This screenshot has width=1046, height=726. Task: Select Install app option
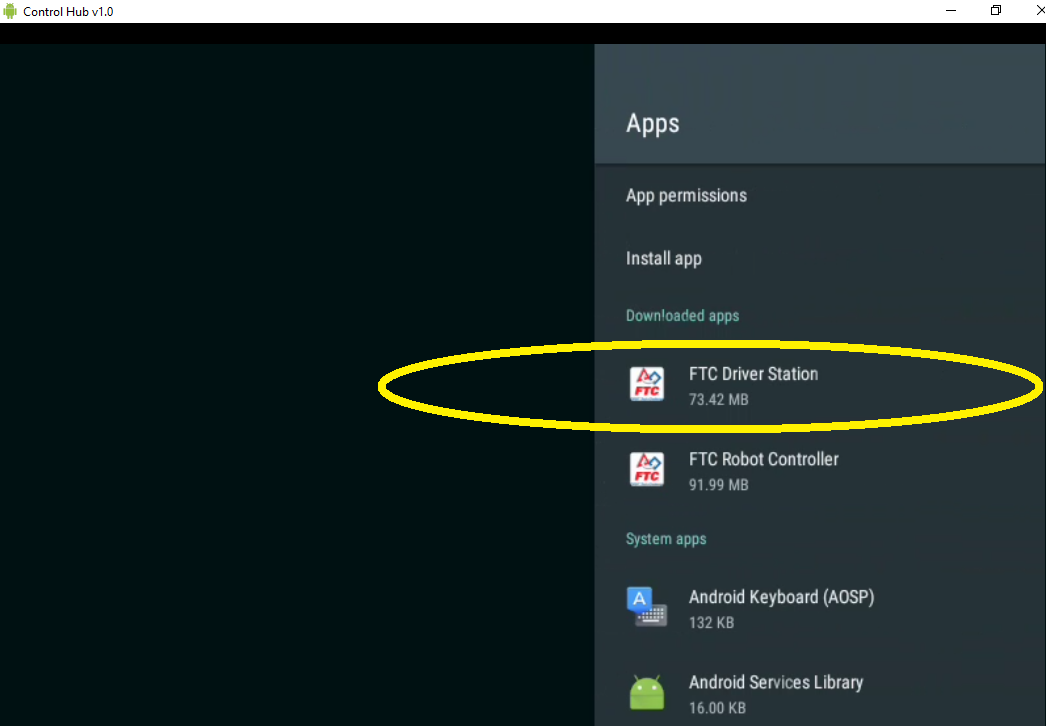click(820, 258)
